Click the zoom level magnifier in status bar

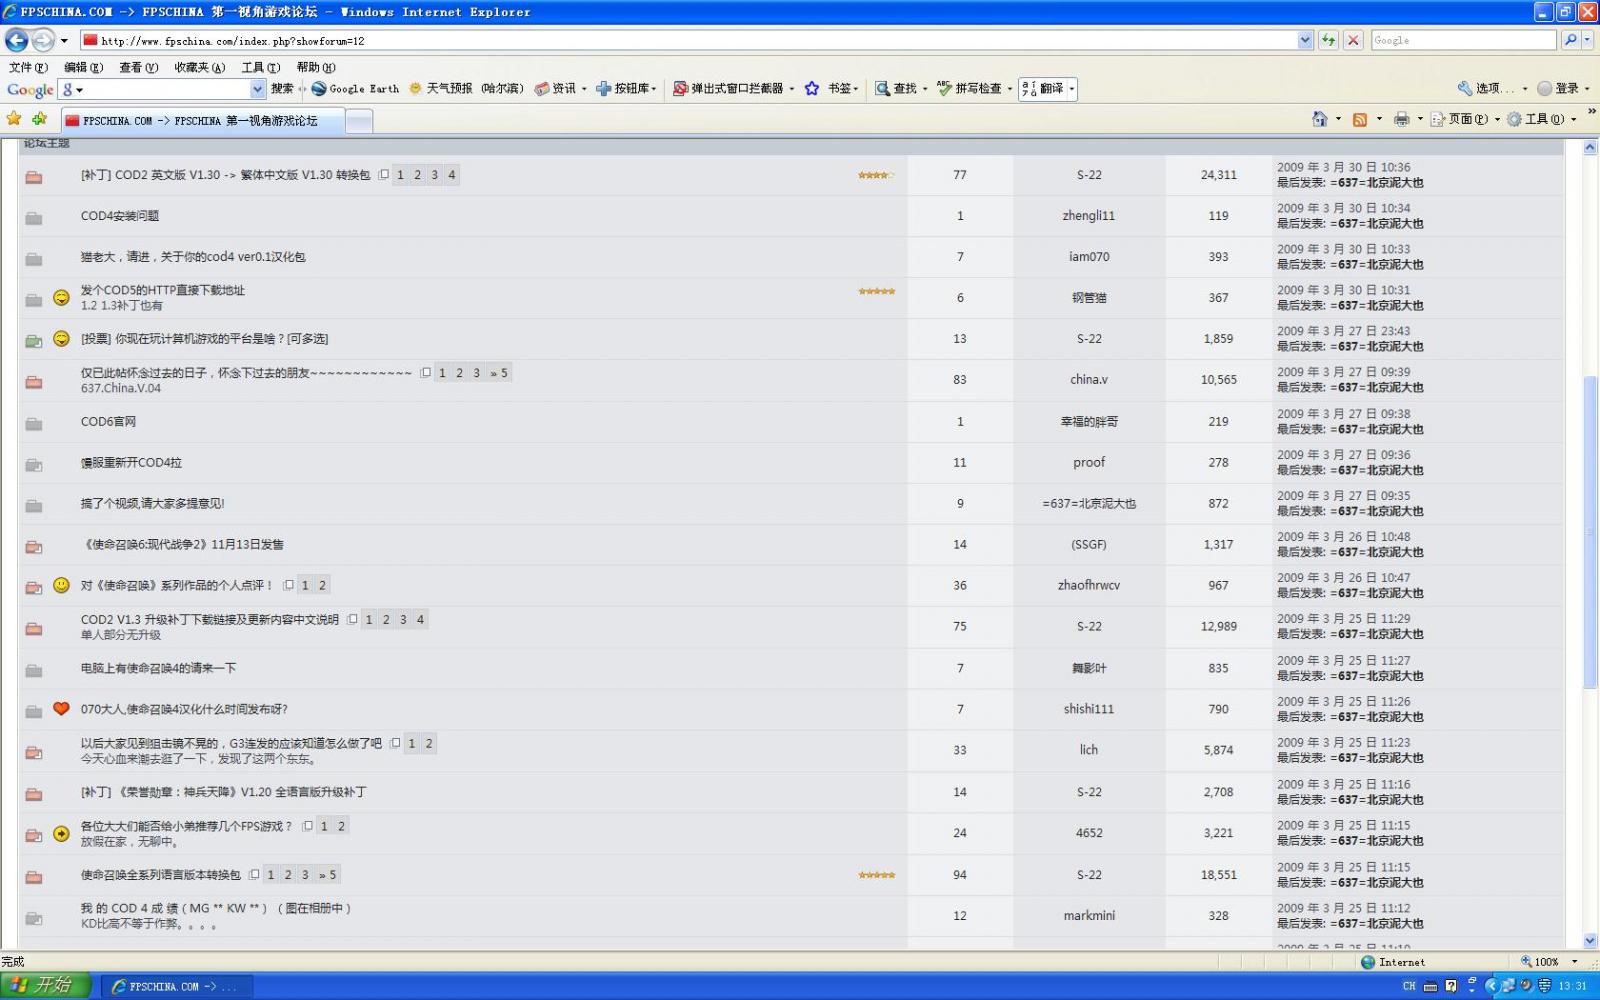coord(1526,962)
